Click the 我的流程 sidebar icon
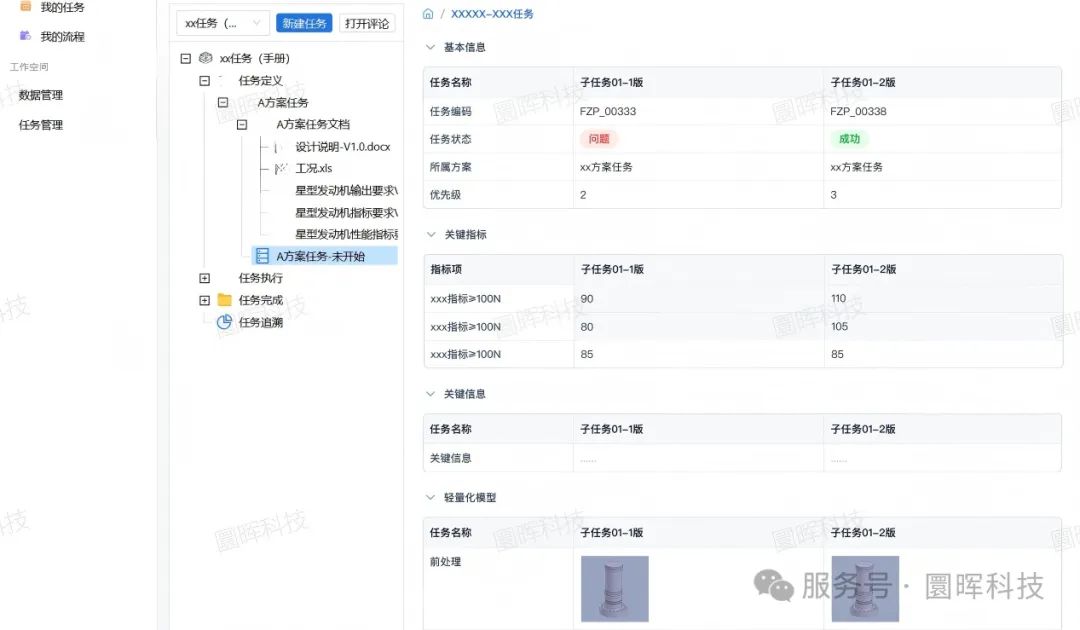The width and height of the screenshot is (1080, 630). click(26, 36)
